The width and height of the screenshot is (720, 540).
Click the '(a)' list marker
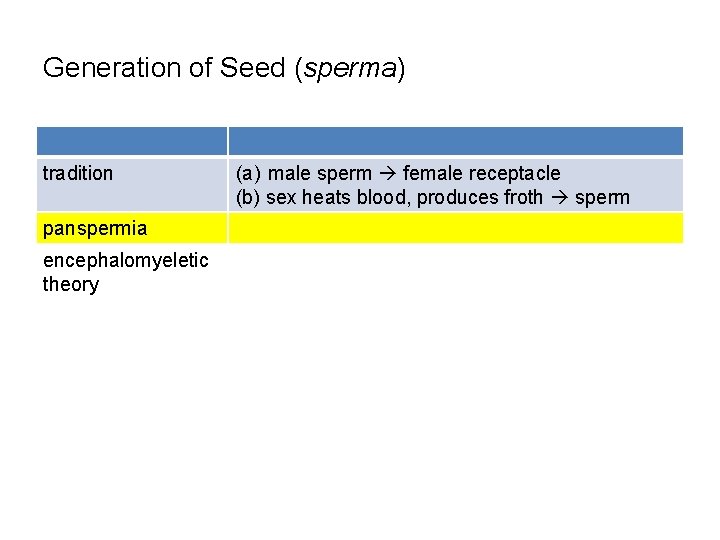tap(249, 173)
